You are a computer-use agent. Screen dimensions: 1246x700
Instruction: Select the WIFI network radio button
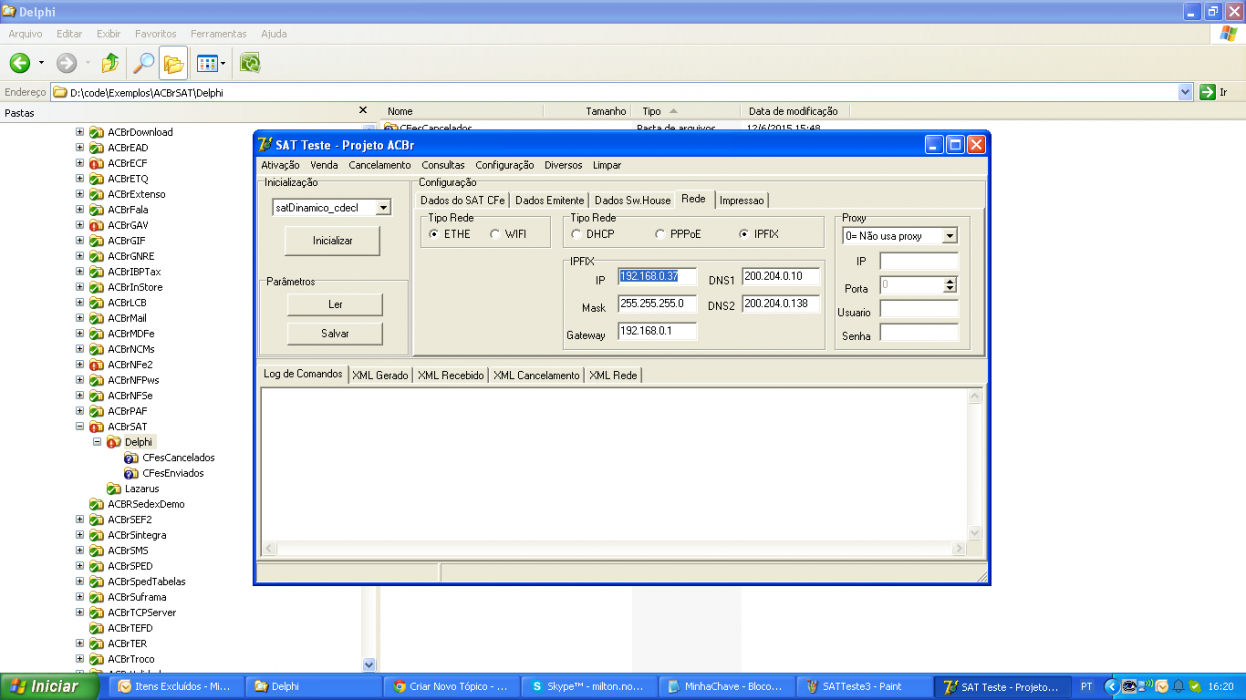[x=495, y=234]
